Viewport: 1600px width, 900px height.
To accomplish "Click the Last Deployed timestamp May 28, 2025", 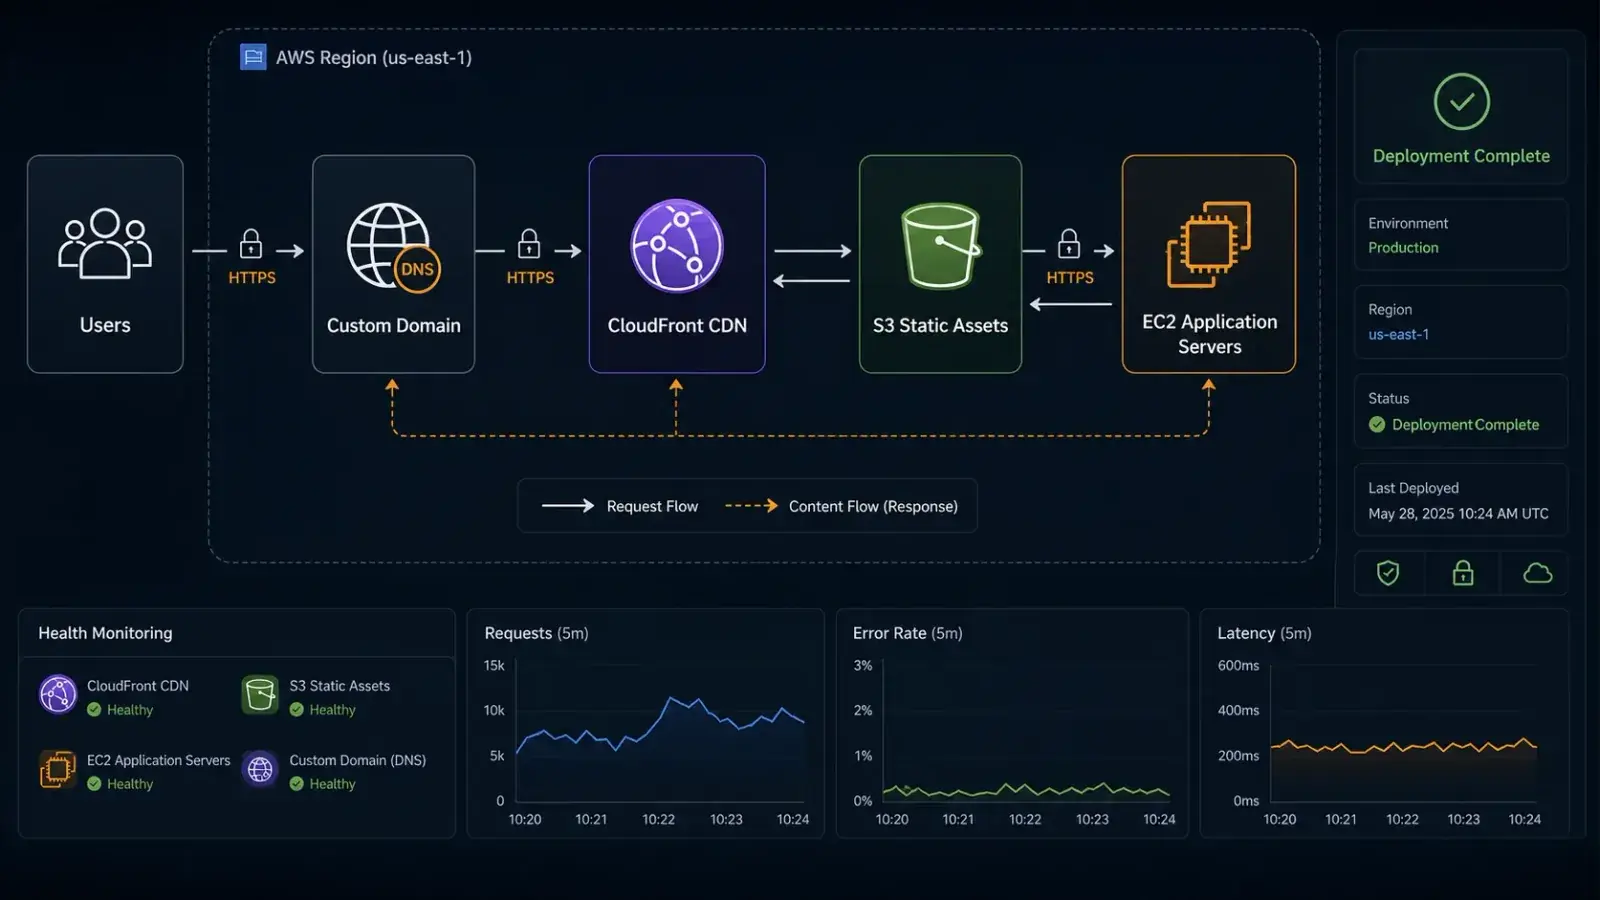I will (1458, 514).
